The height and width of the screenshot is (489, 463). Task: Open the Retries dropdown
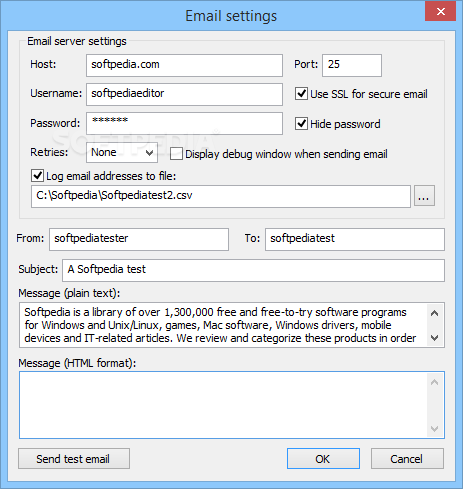pyautogui.click(x=122, y=152)
